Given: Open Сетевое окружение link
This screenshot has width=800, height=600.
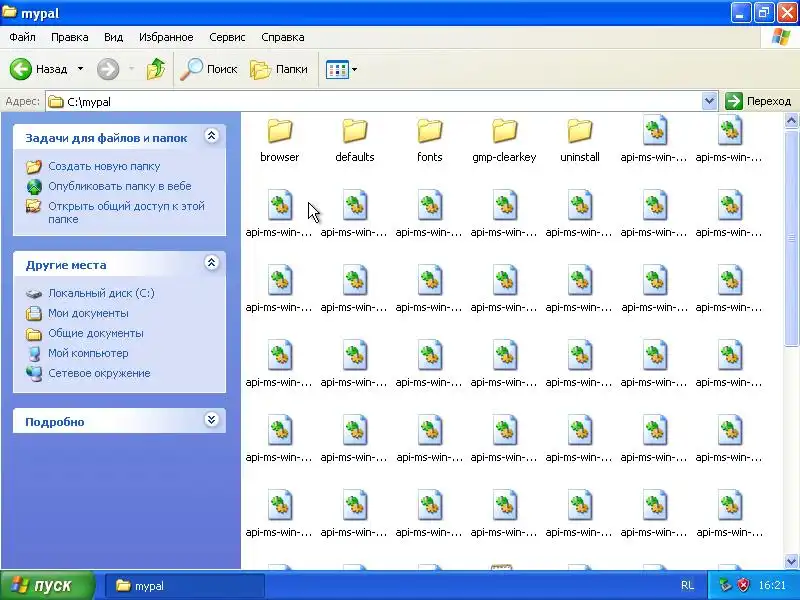Looking at the screenshot, I should (99, 373).
